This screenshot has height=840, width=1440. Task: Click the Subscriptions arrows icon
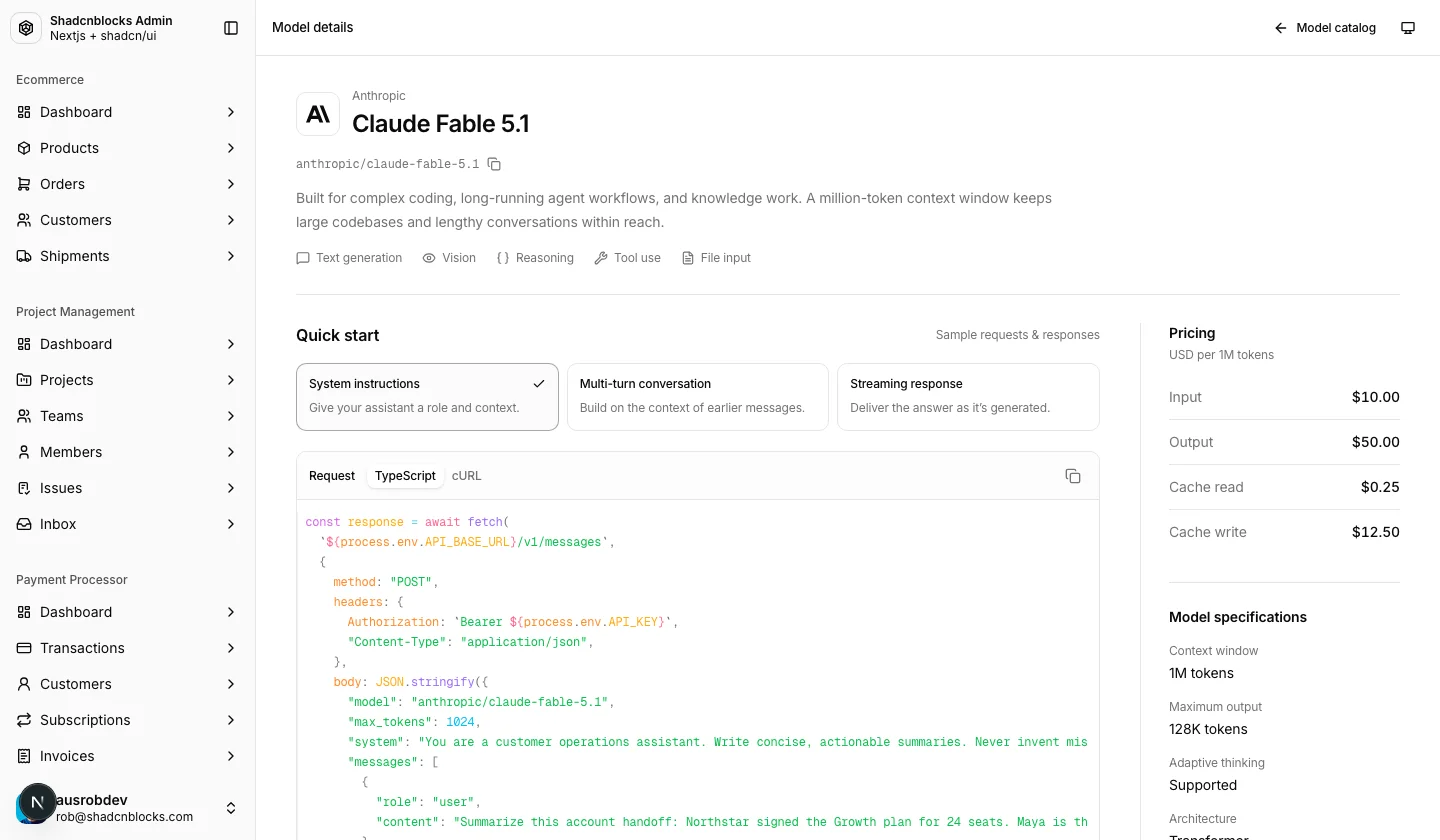tap(24, 720)
